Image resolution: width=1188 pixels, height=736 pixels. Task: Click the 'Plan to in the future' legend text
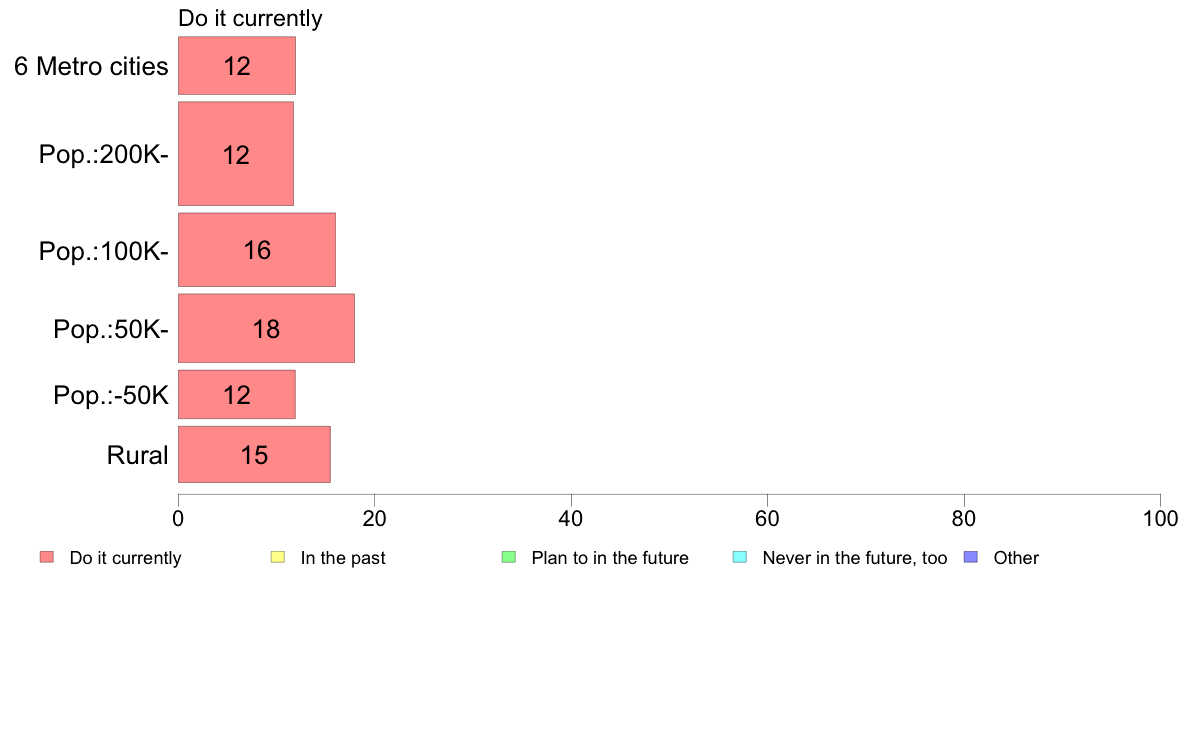click(x=610, y=558)
